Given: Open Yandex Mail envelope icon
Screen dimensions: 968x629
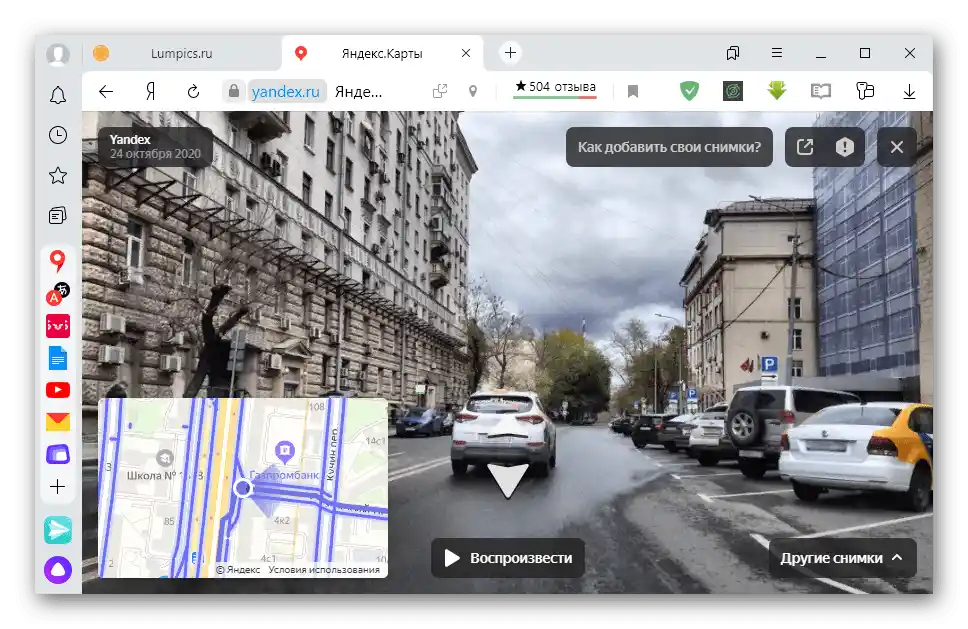Looking at the screenshot, I should pyautogui.click(x=57, y=422).
